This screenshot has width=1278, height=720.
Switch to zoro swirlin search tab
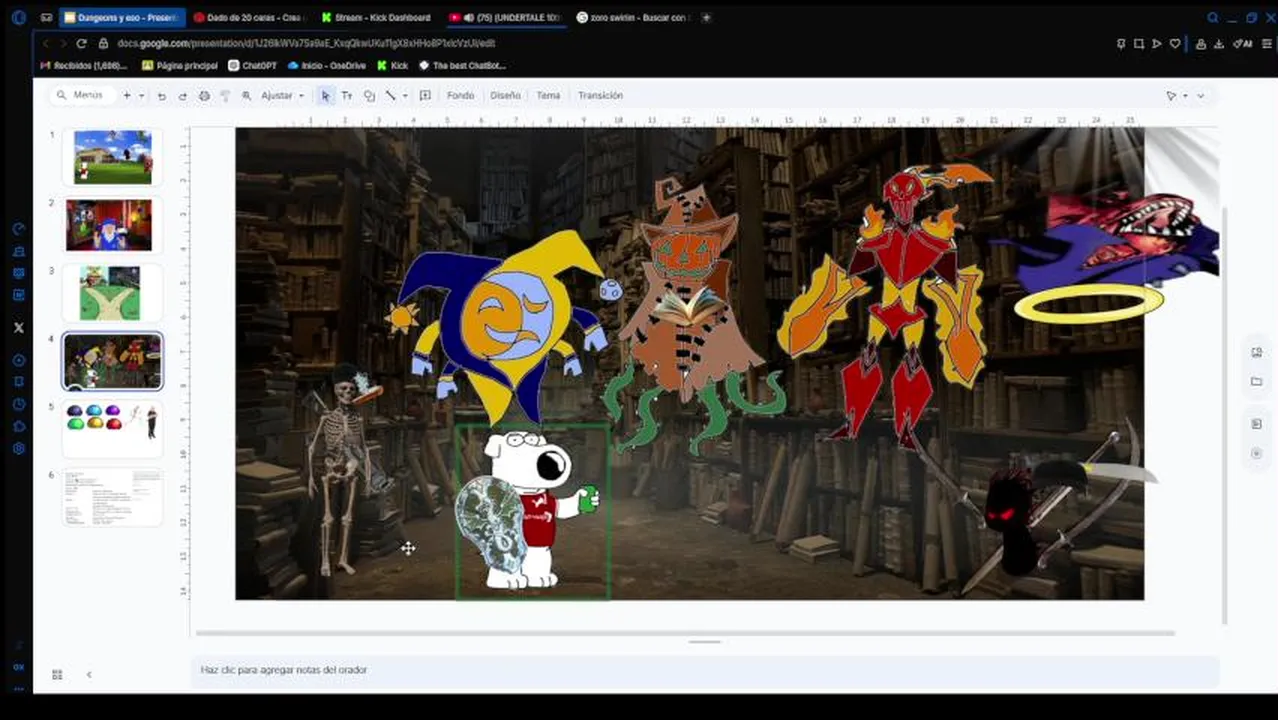[634, 18]
